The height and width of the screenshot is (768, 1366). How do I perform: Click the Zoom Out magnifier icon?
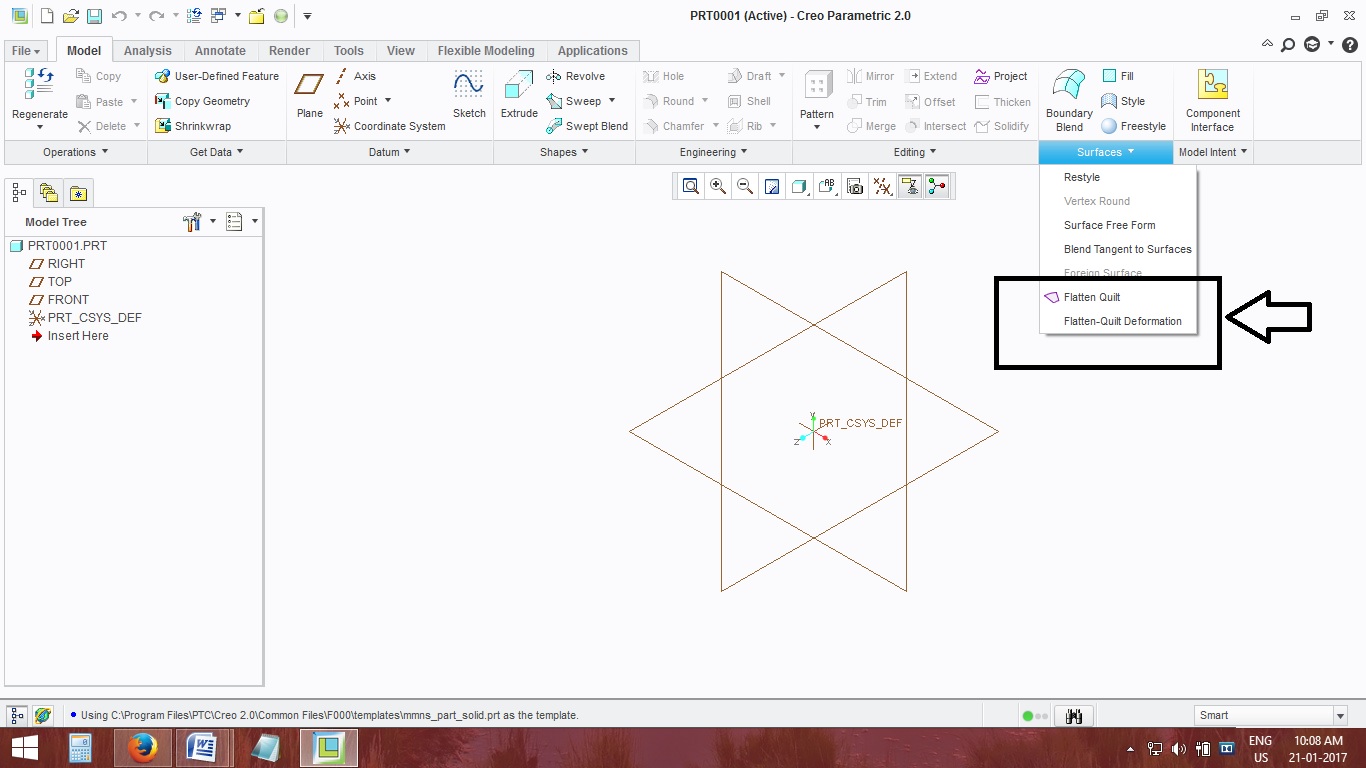744,186
